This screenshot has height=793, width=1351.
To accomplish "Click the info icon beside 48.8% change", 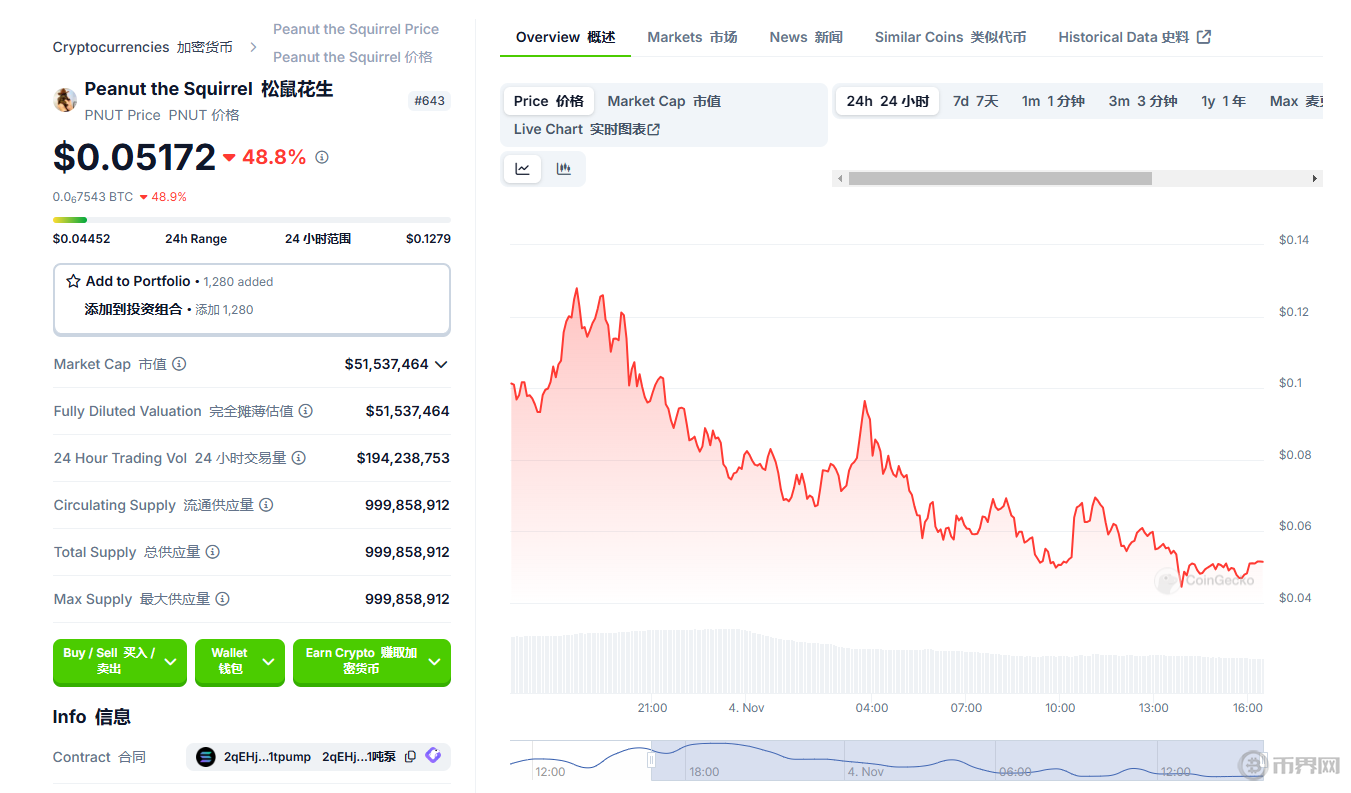I will [x=322, y=157].
